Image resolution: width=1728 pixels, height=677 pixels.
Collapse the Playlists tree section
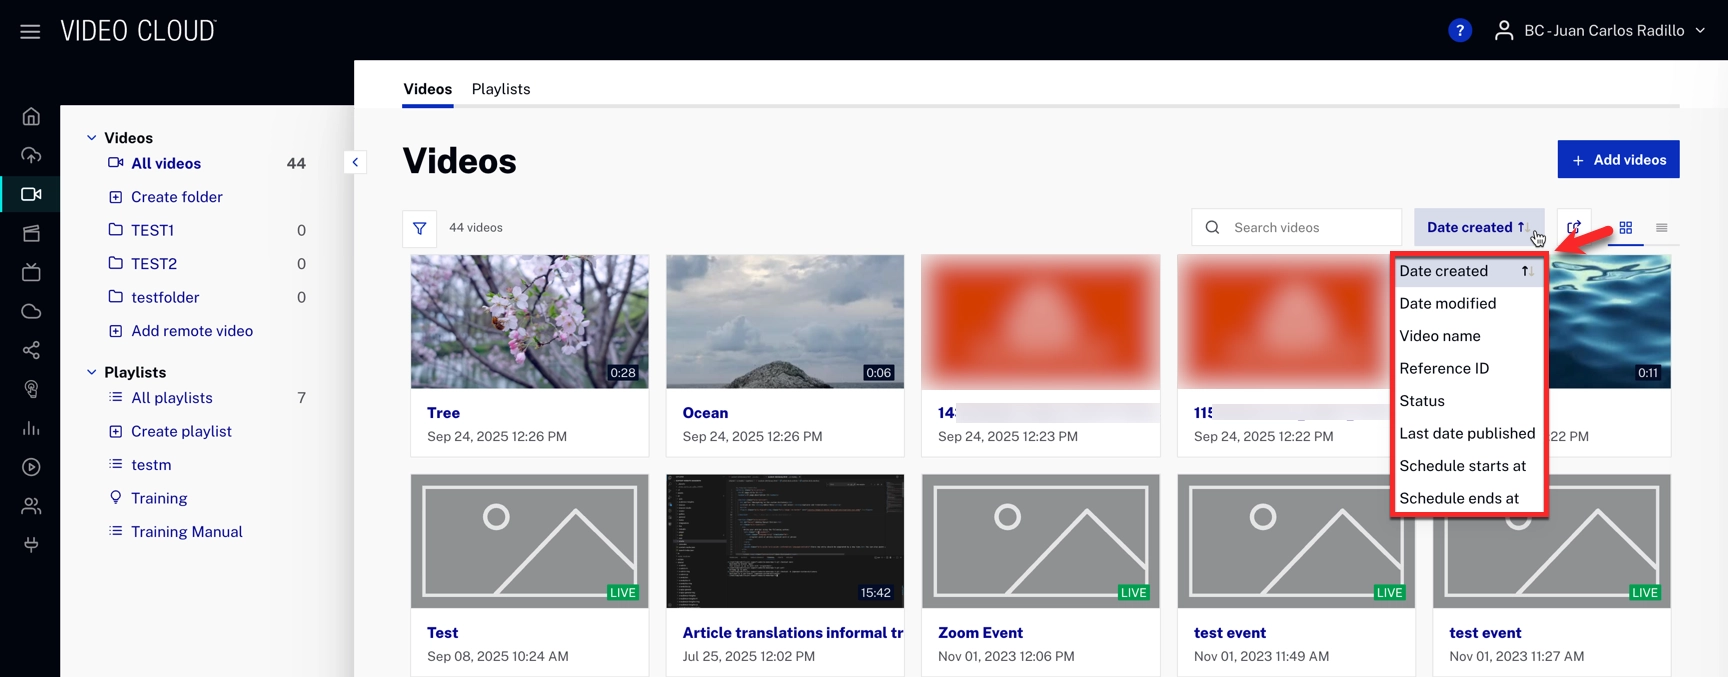tap(92, 372)
